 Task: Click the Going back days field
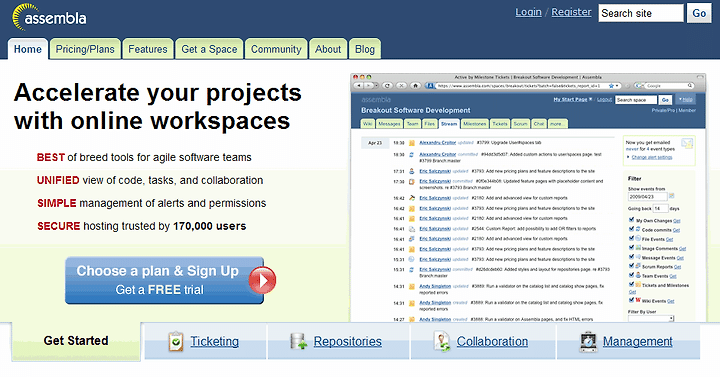[660, 208]
